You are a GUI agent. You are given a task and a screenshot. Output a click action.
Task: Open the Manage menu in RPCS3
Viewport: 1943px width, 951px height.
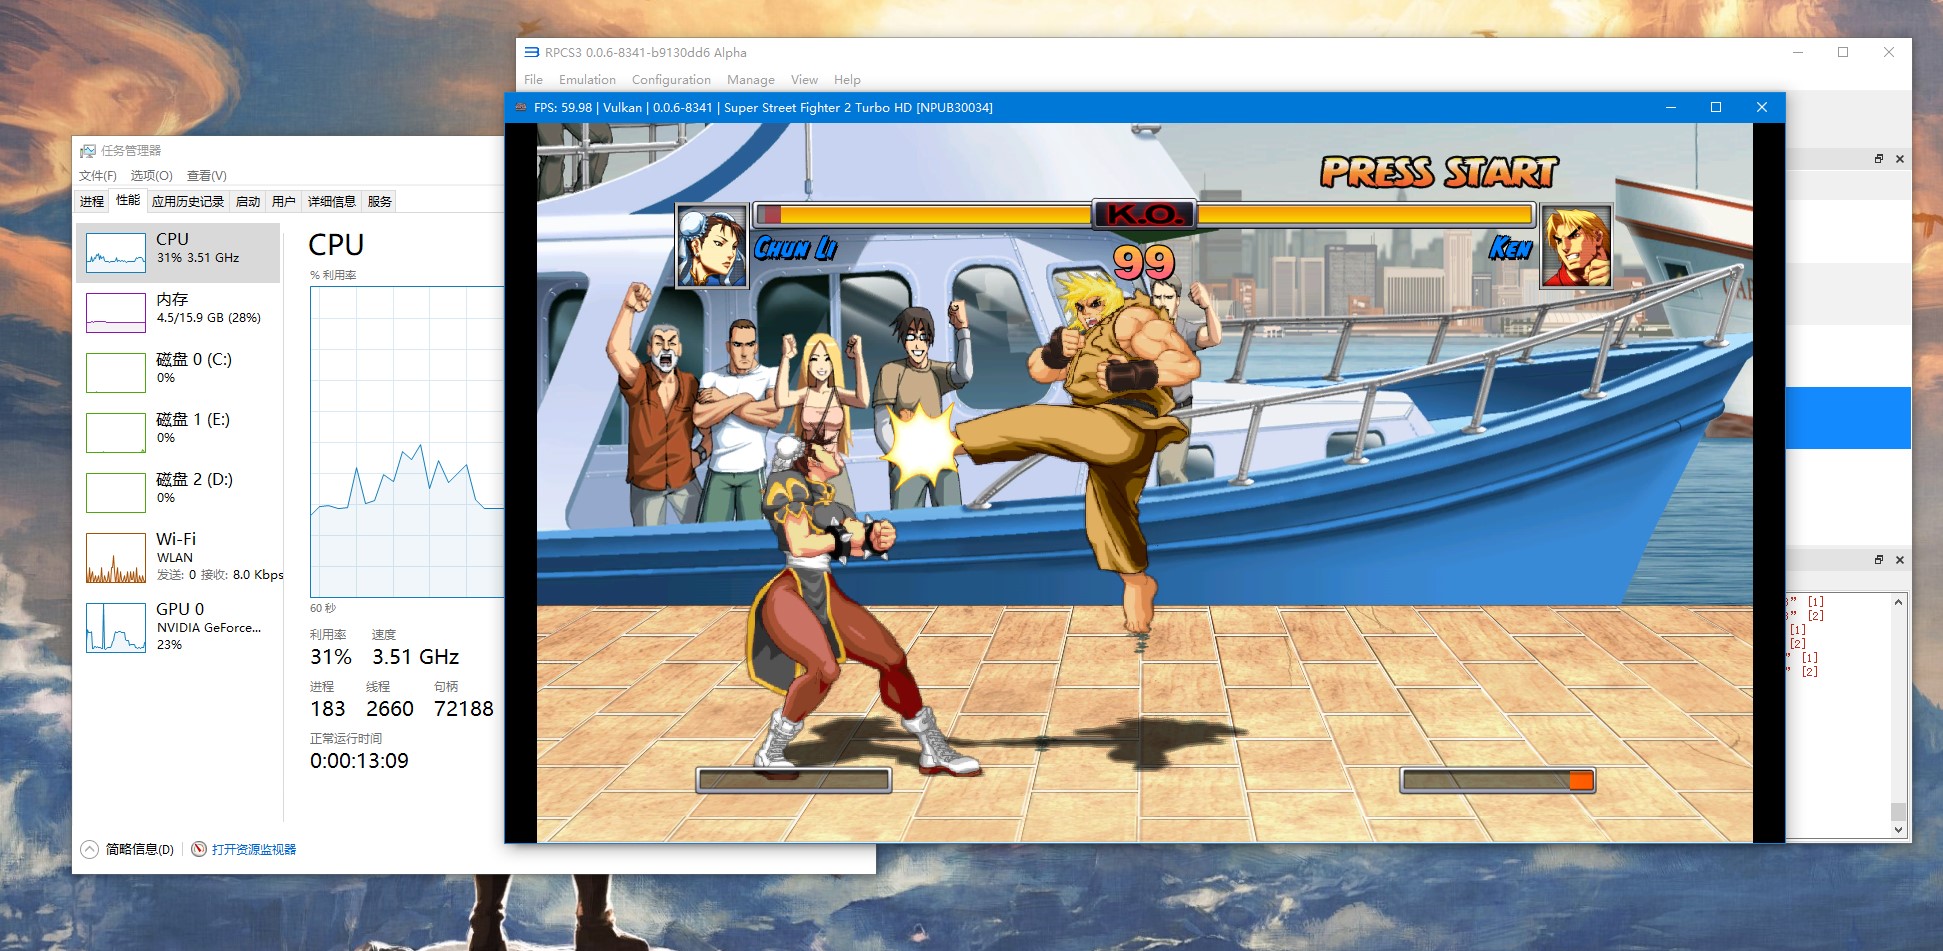(751, 80)
